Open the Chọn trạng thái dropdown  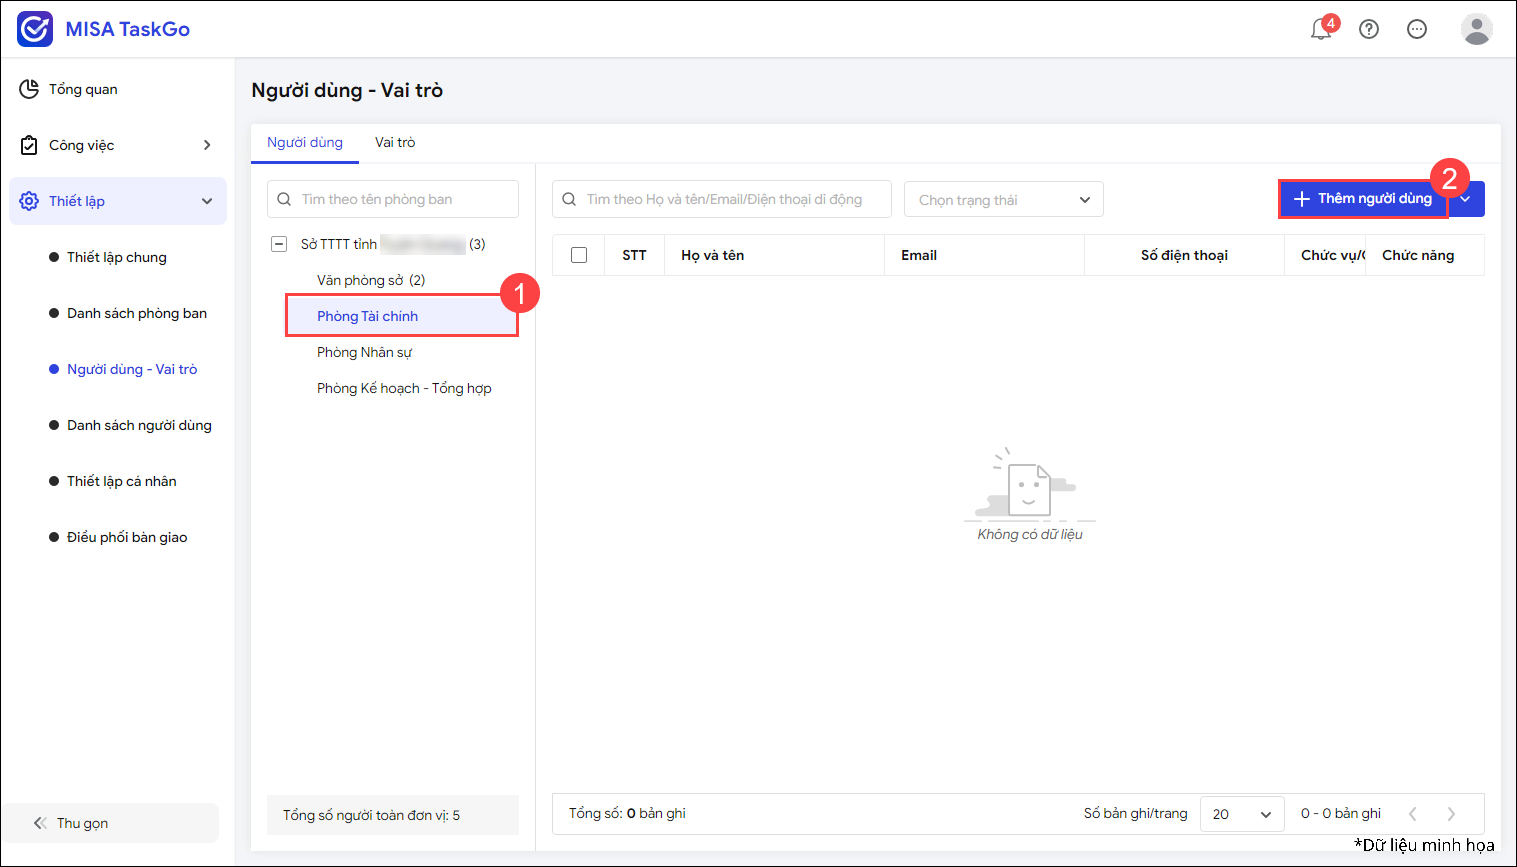(x=1003, y=199)
